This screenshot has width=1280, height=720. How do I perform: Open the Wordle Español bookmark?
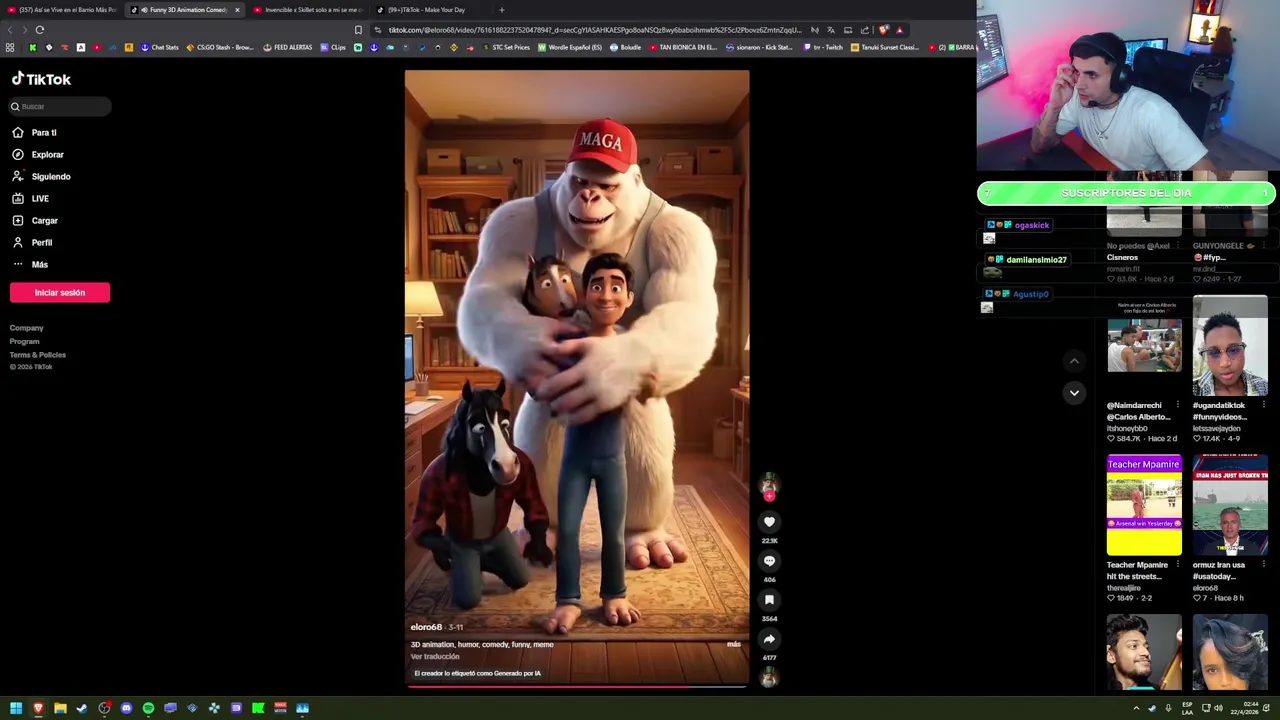pos(570,47)
